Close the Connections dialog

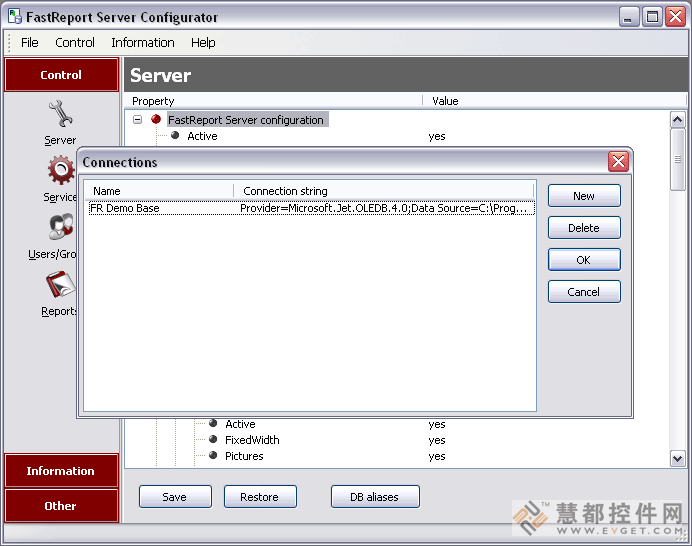tap(618, 162)
